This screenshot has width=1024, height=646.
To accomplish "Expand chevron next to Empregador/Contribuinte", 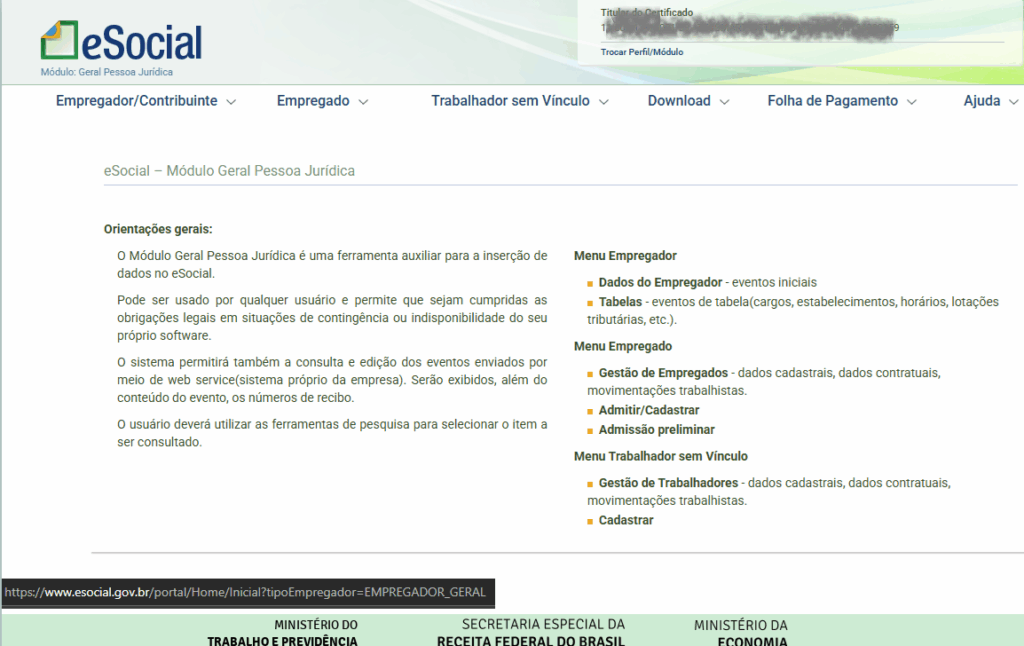I will (x=231, y=102).
